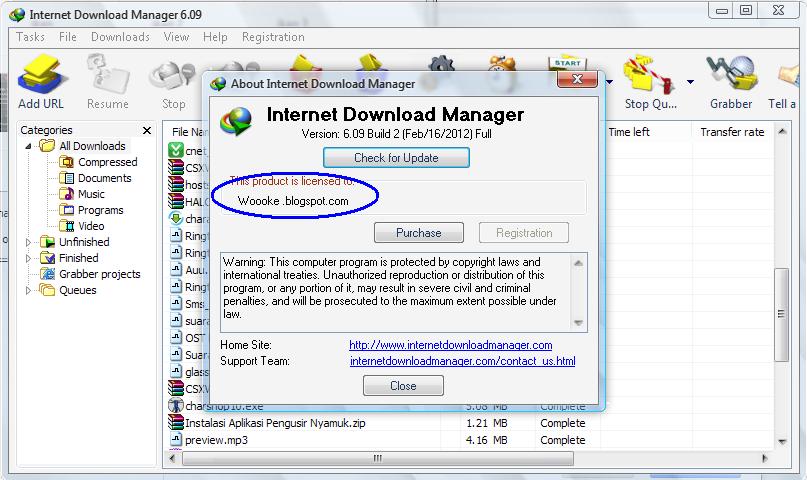The image size is (807, 480).
Task: Click the preview.mp3 file icon
Action: click(x=176, y=439)
